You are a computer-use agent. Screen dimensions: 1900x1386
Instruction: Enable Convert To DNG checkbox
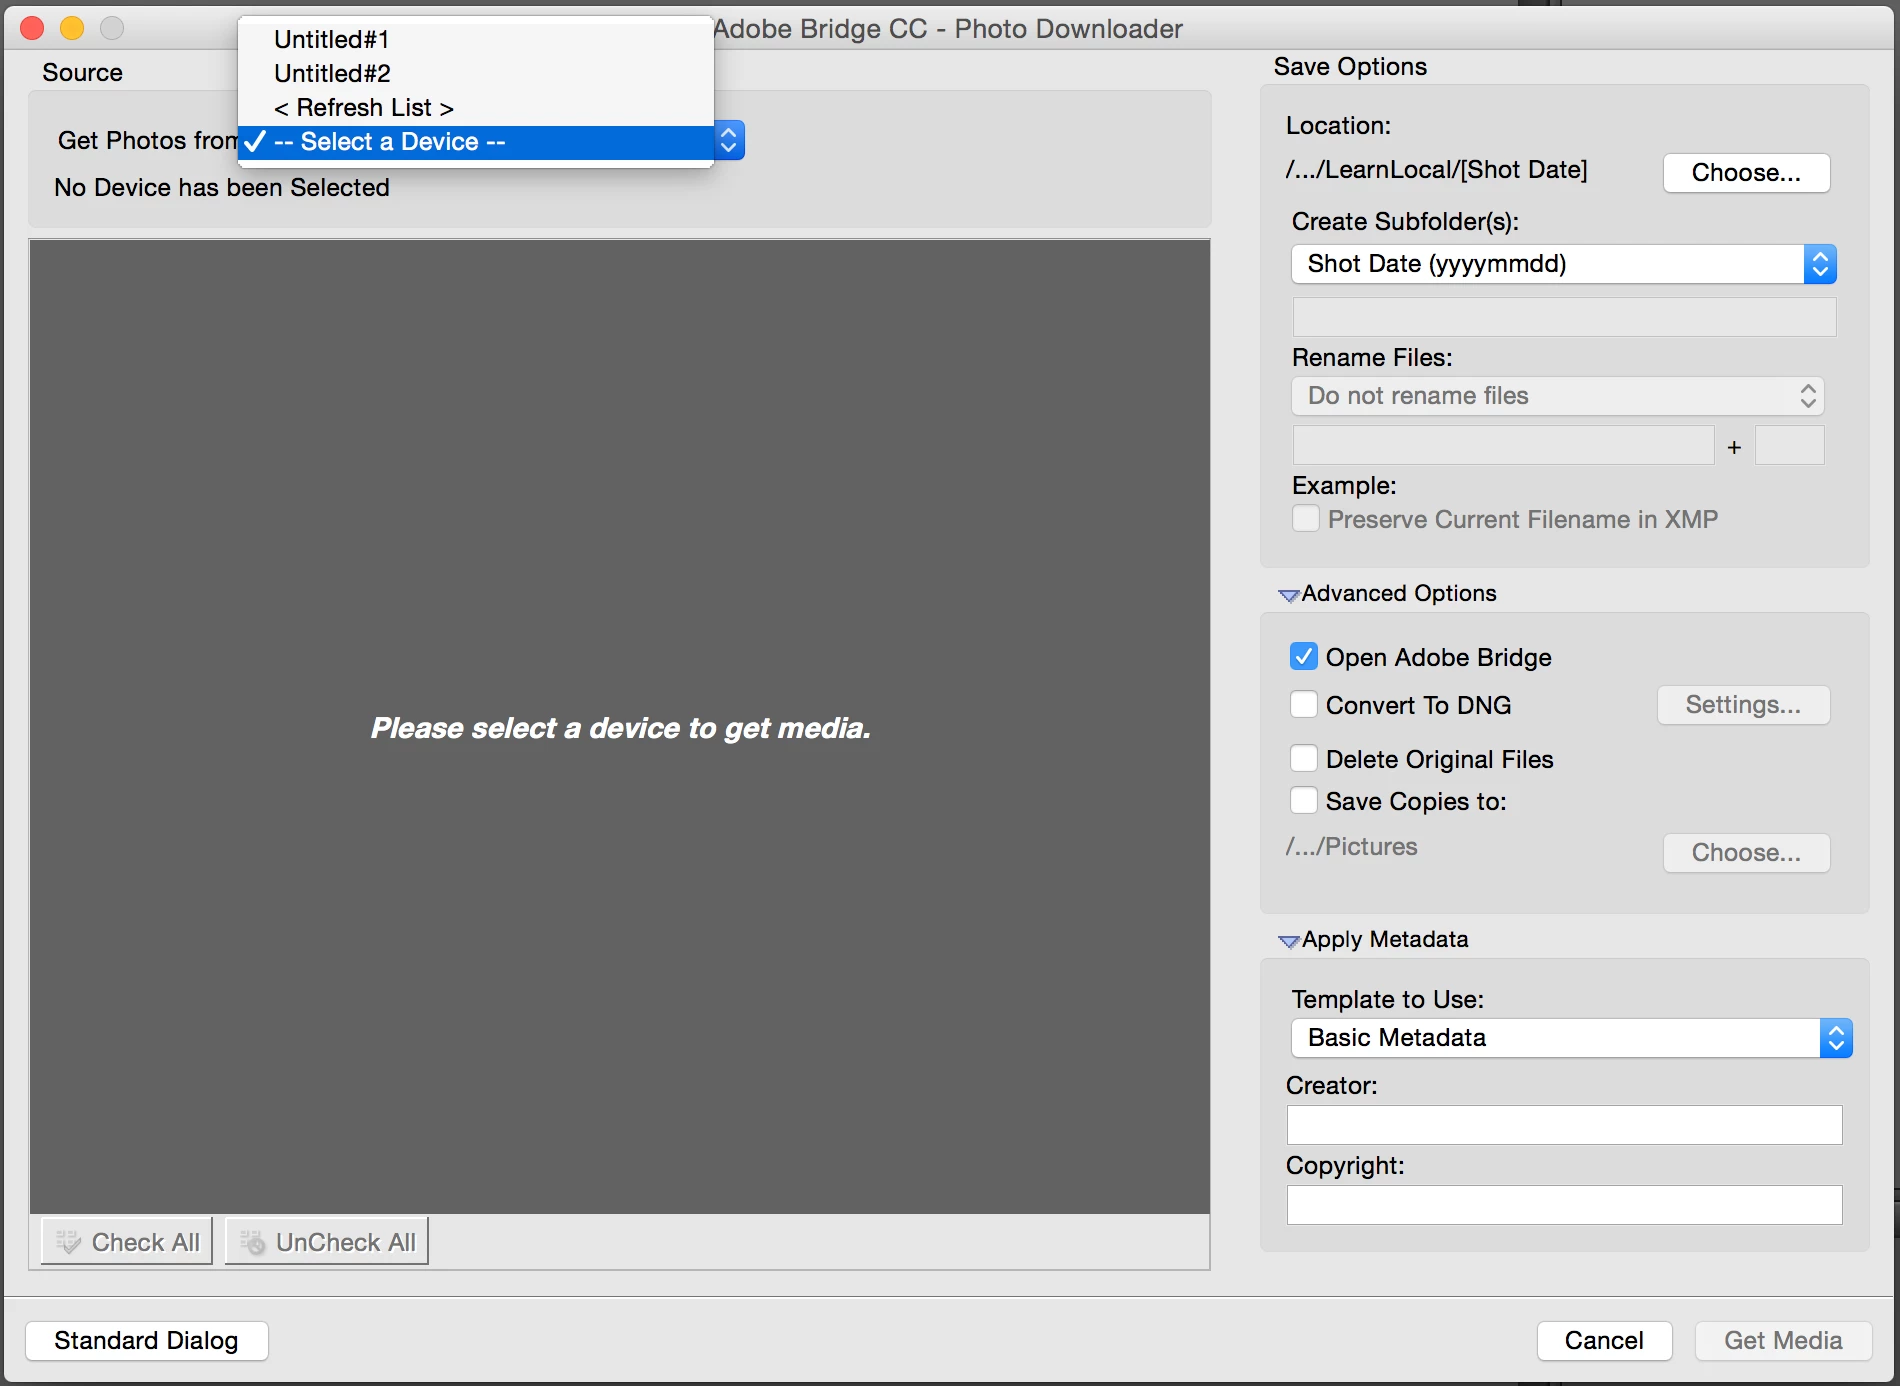coord(1304,705)
